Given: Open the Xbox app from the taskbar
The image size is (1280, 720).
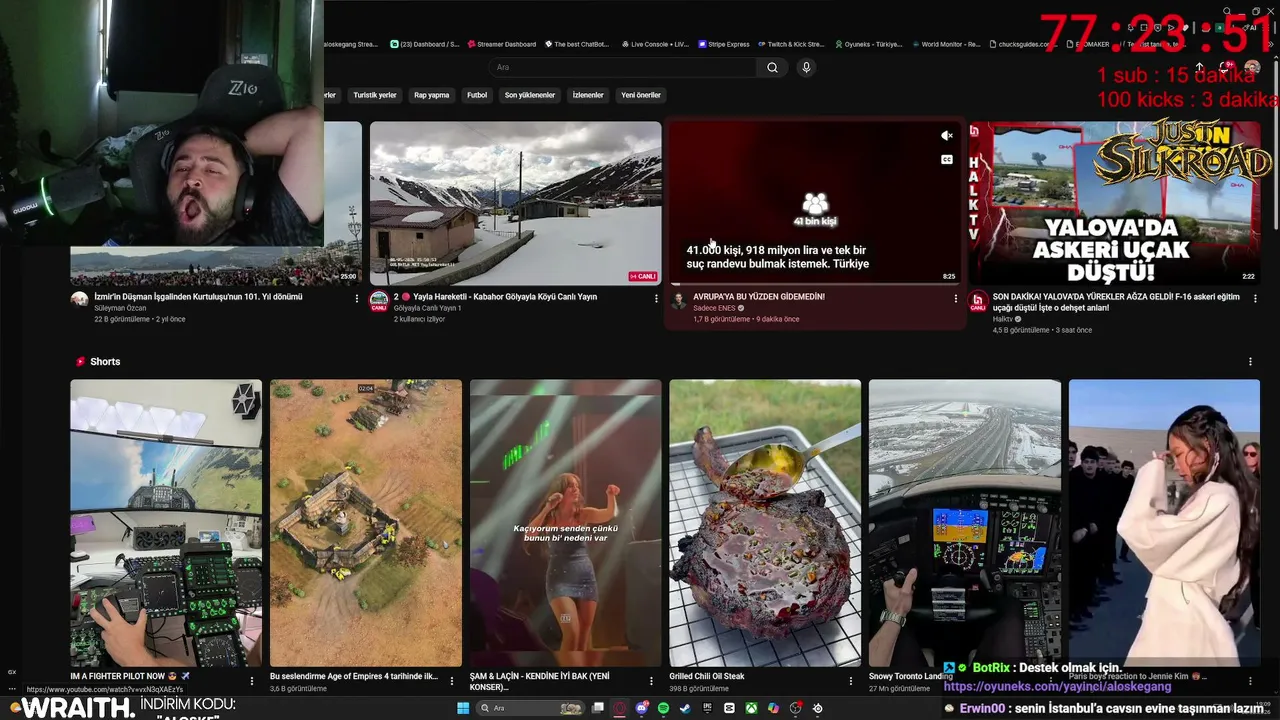Looking at the screenshot, I should point(751,708).
